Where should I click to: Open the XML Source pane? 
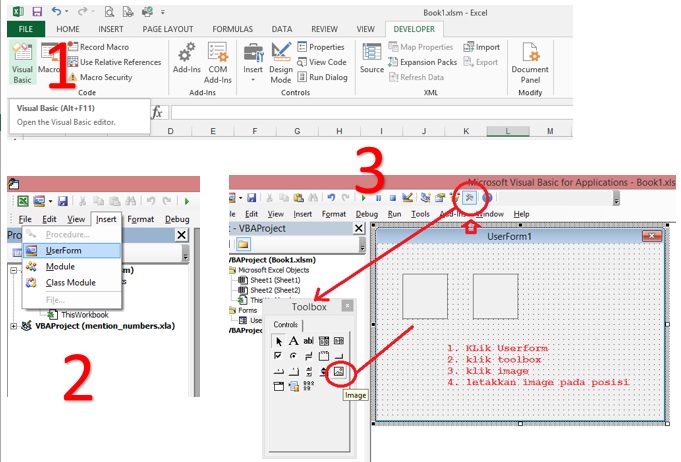(372, 58)
